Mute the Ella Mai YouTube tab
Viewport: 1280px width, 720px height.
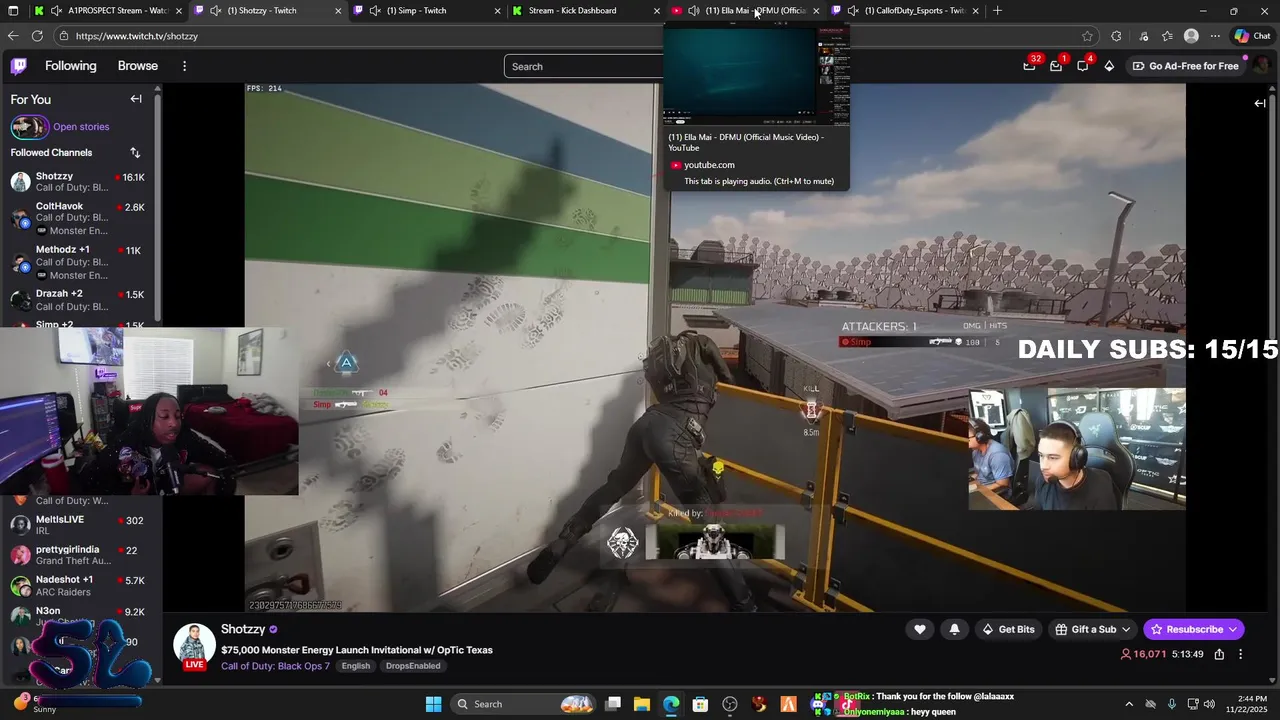click(694, 11)
